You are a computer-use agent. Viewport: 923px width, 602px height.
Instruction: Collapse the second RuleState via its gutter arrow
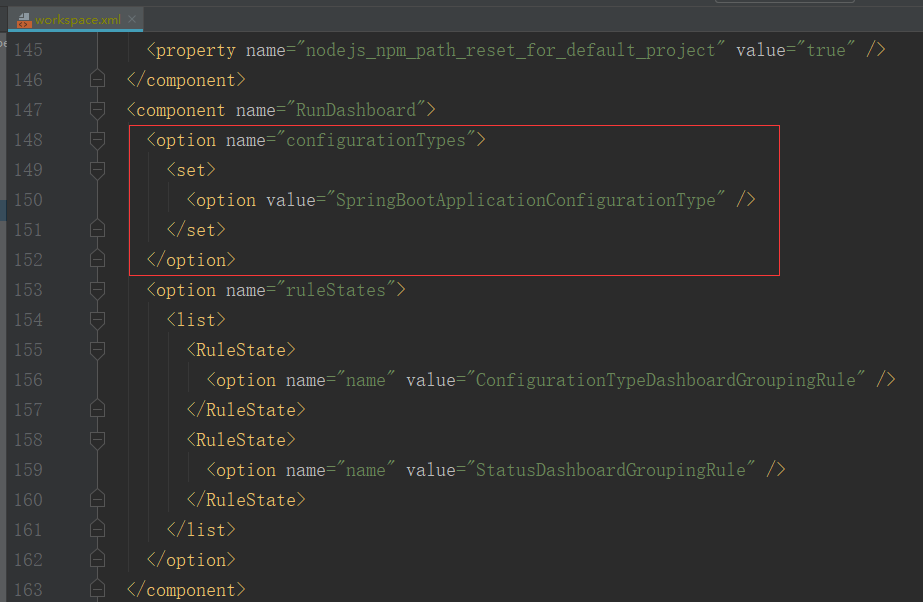click(x=97, y=439)
